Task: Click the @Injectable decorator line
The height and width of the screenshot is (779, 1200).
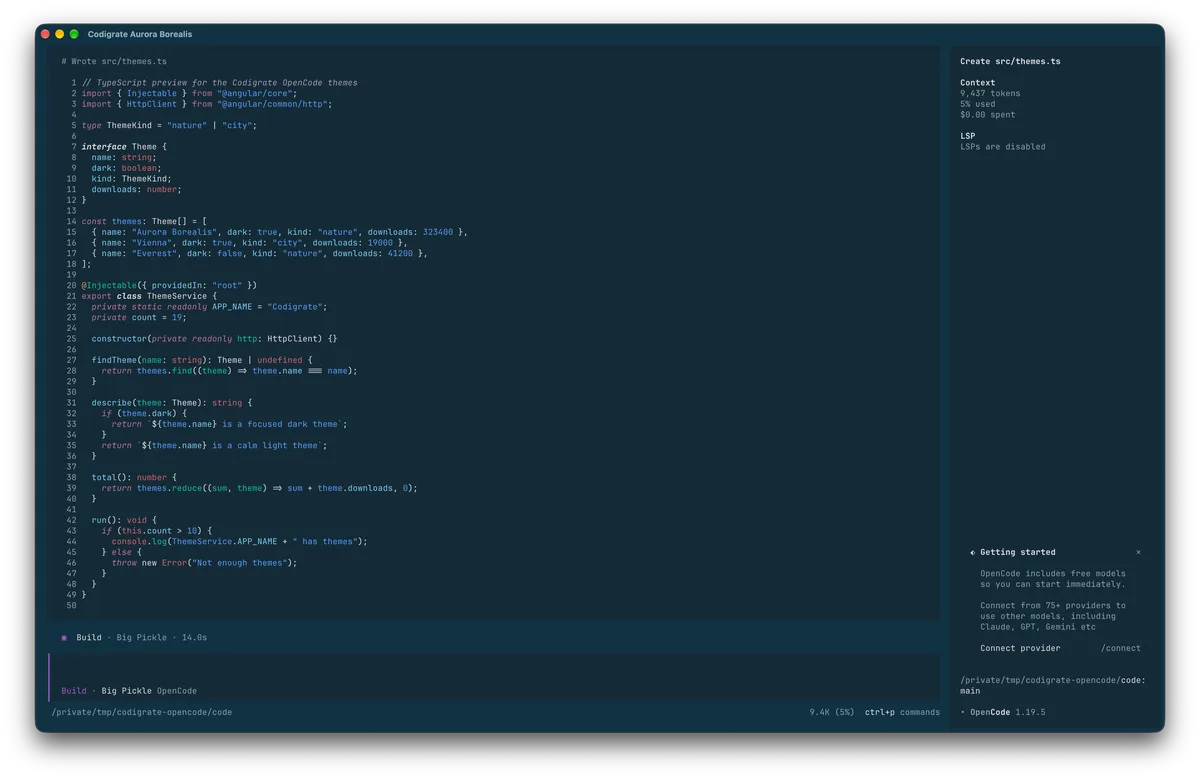Action: (169, 285)
